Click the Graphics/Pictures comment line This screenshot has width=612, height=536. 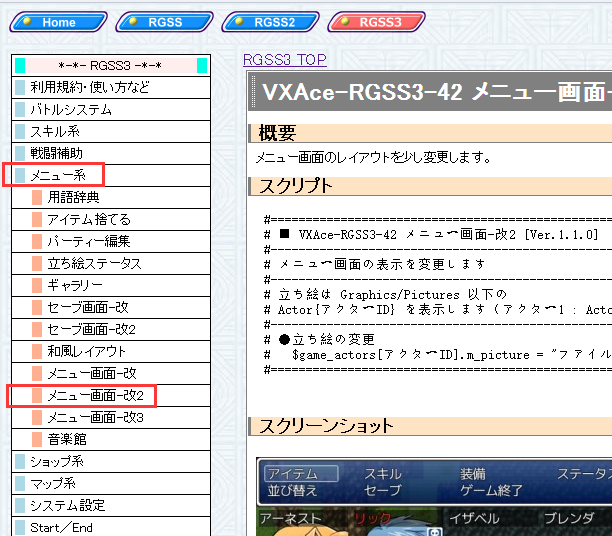pos(385,294)
